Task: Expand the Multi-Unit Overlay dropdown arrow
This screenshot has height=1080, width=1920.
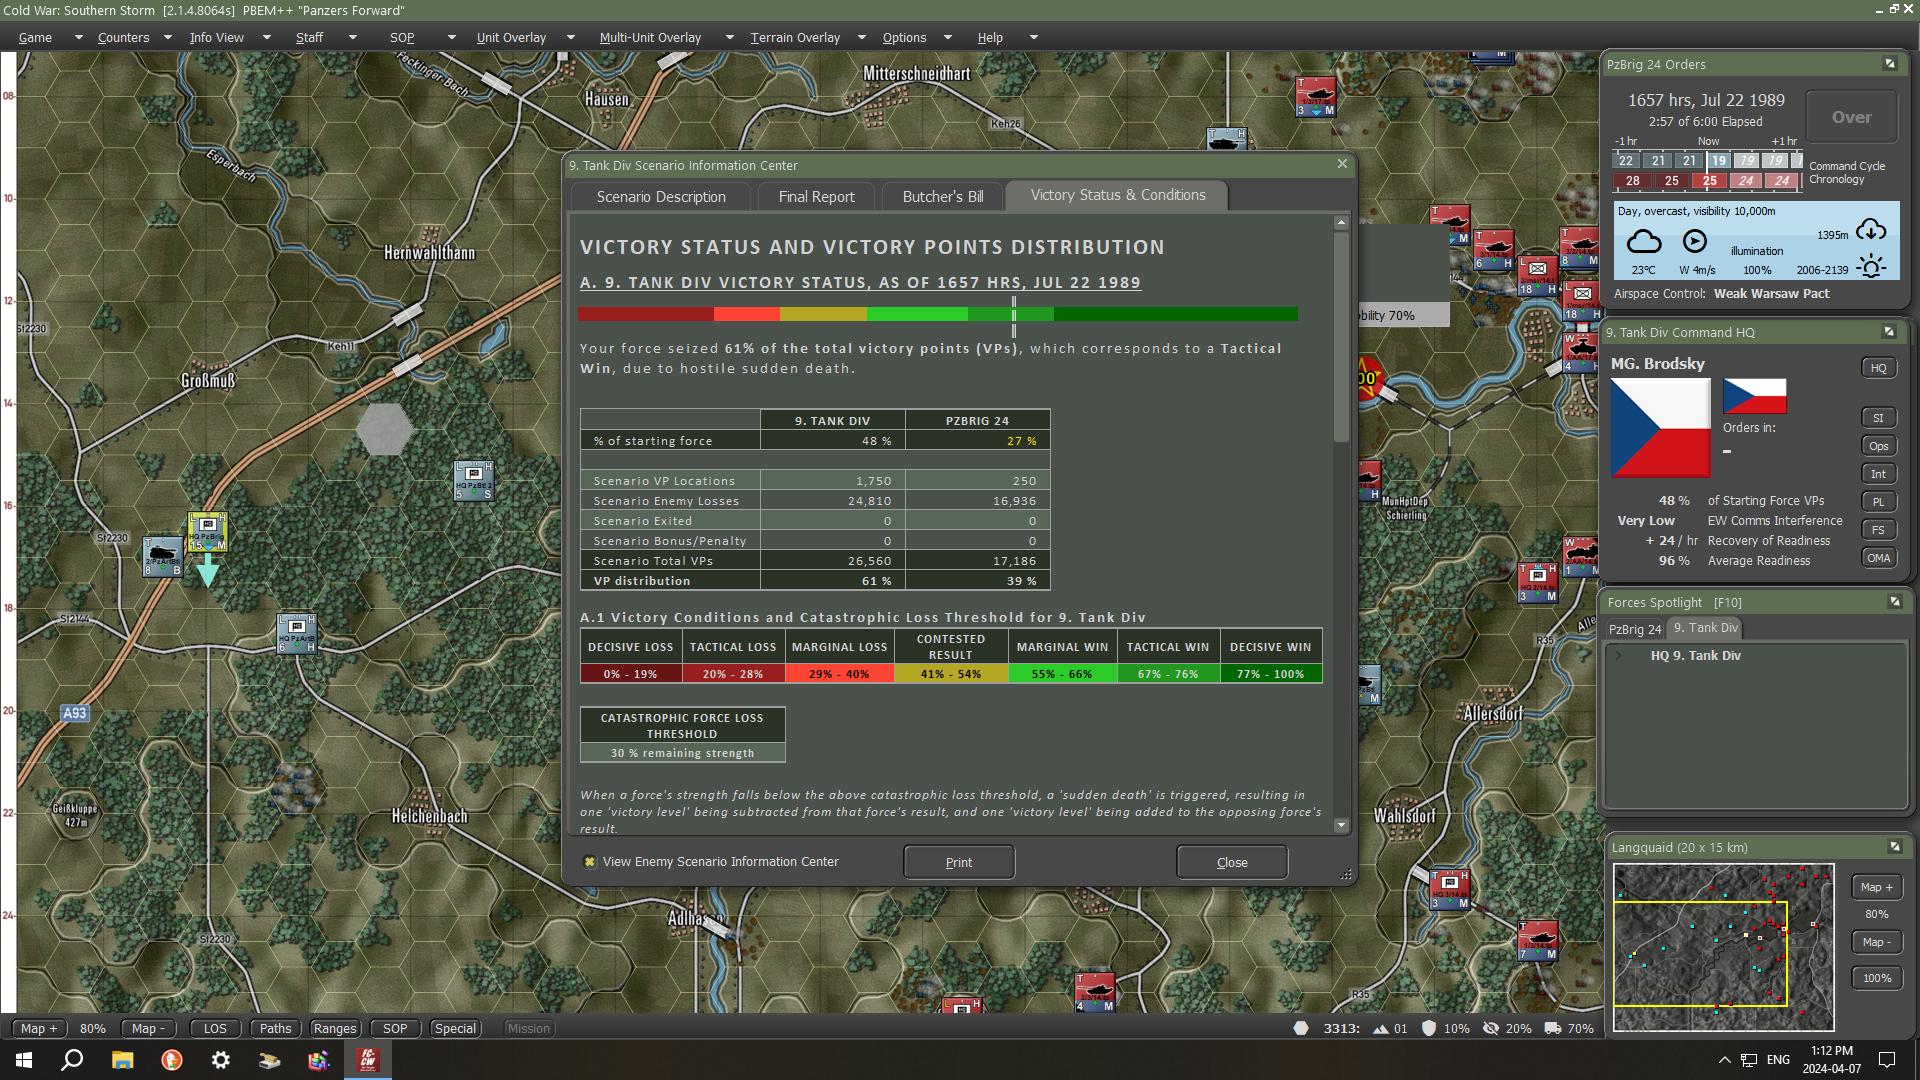Action: pyautogui.click(x=729, y=37)
